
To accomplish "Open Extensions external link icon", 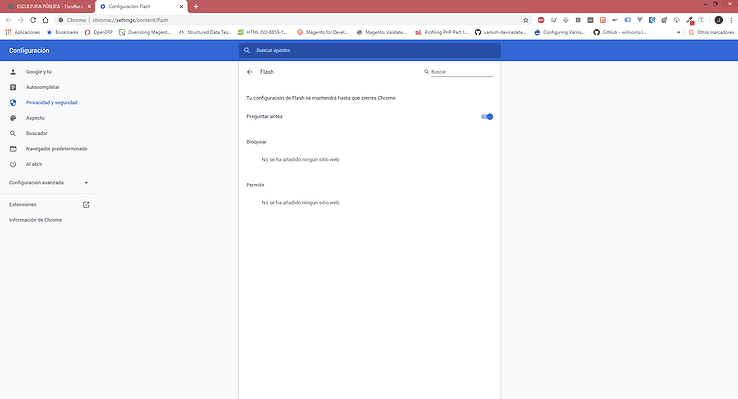I will pos(86,205).
